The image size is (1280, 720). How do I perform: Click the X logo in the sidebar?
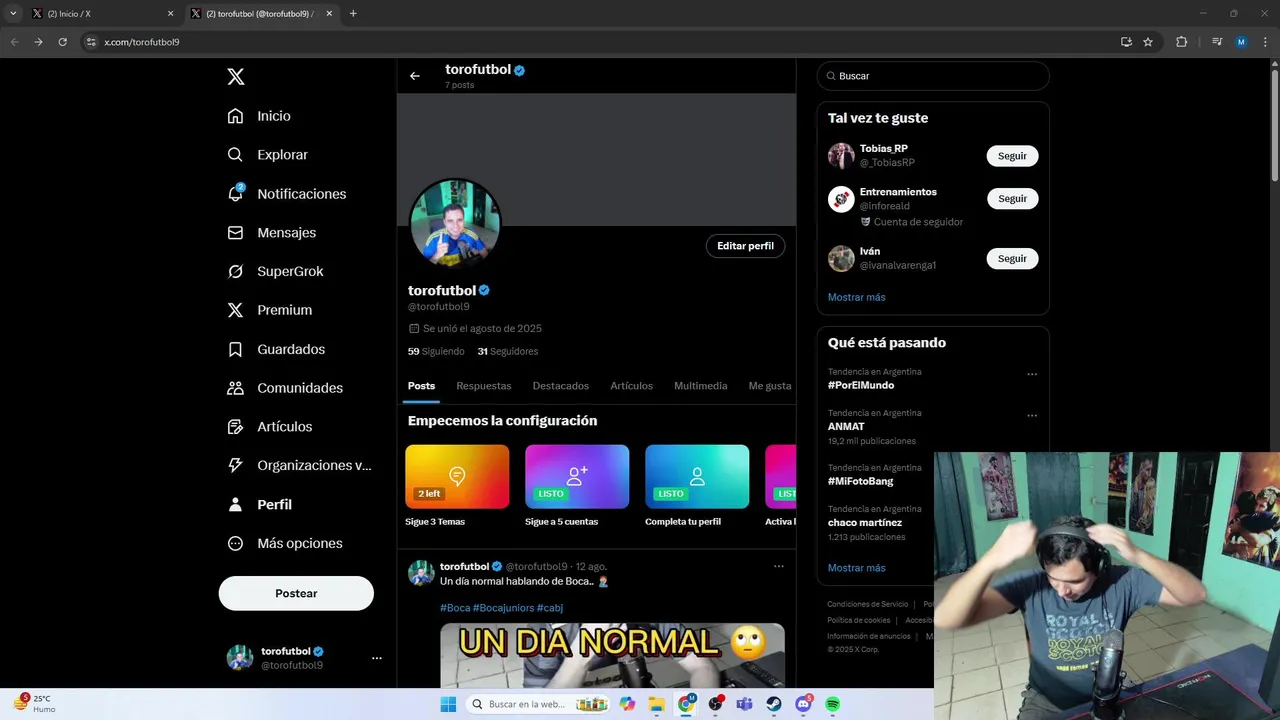pos(235,77)
